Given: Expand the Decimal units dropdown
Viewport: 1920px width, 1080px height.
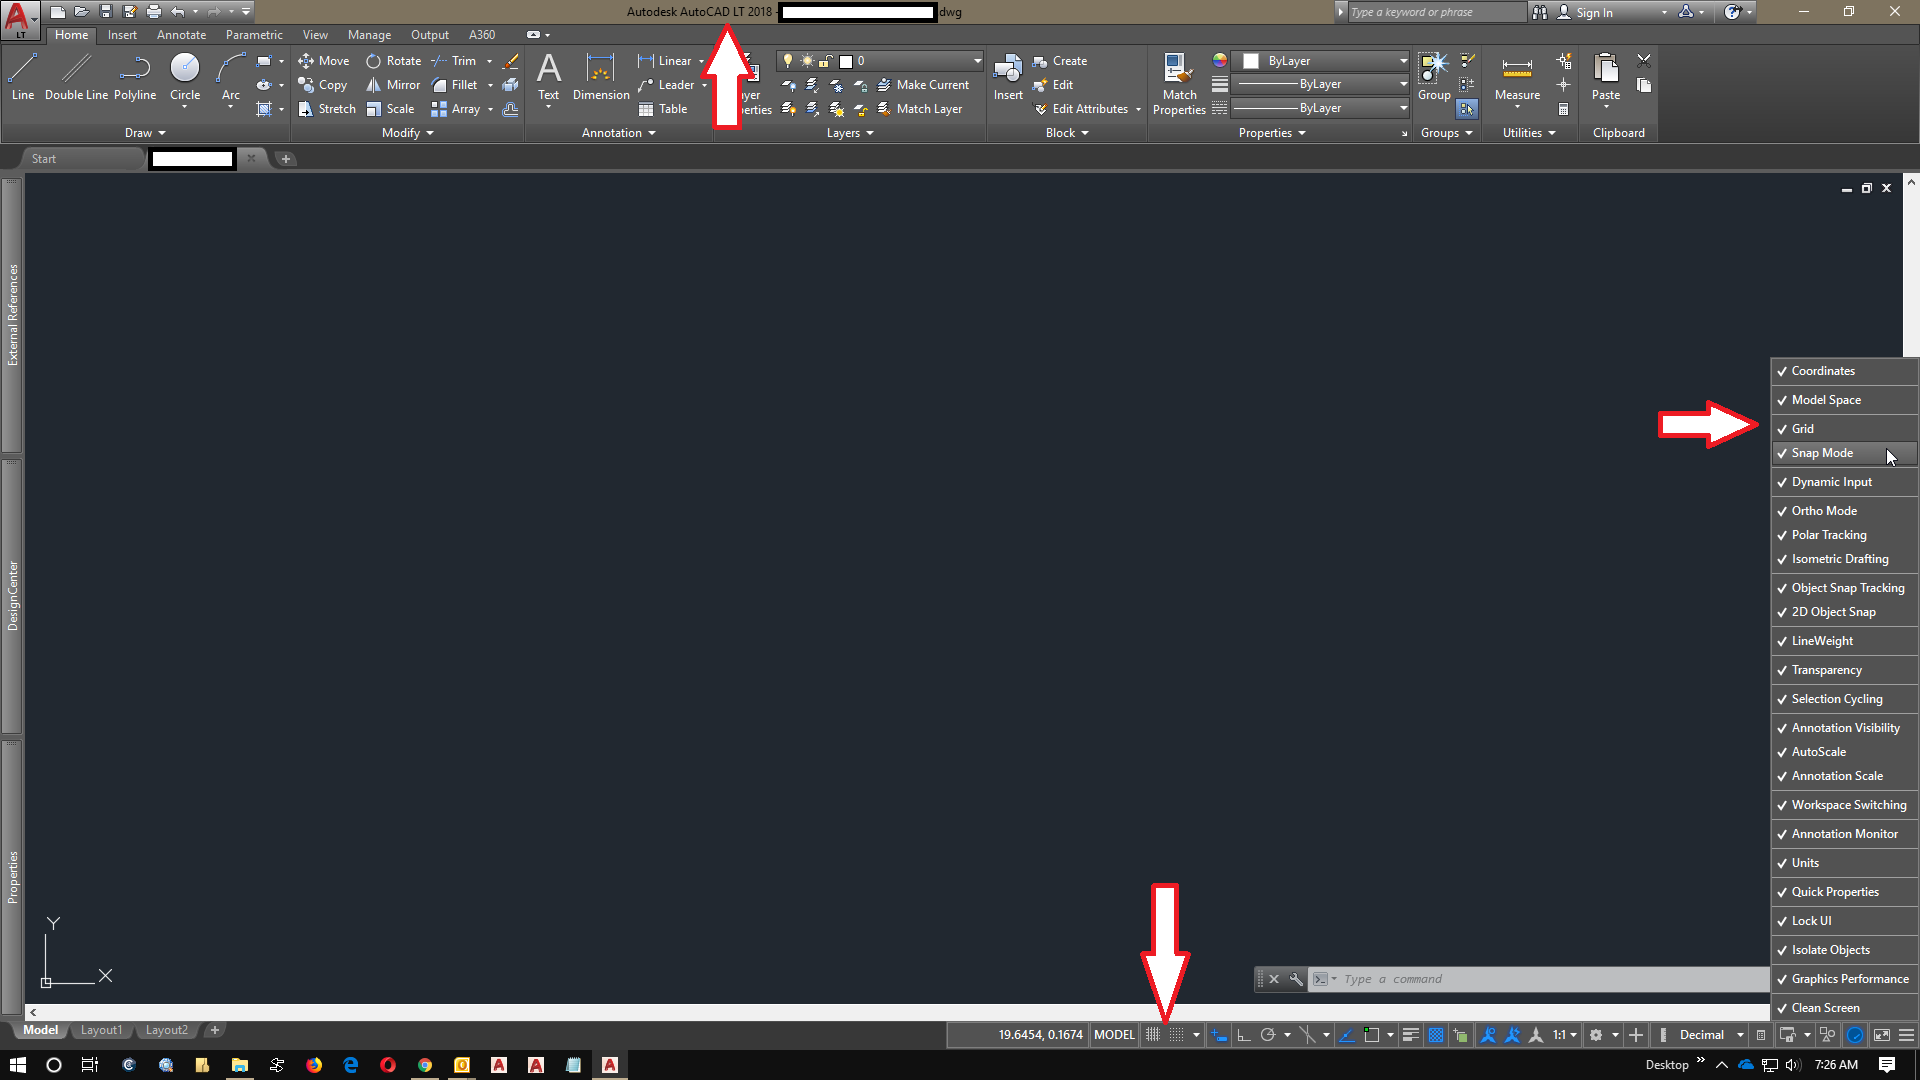Looking at the screenshot, I should 1740,1035.
